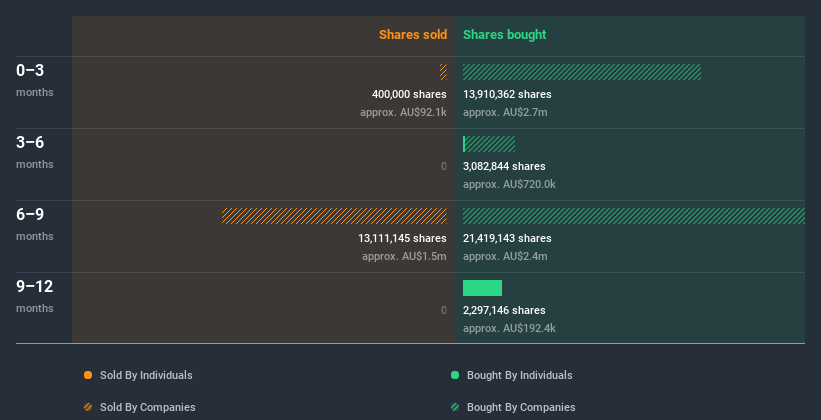Click the approx. AU$720.0k amount

coord(509,184)
